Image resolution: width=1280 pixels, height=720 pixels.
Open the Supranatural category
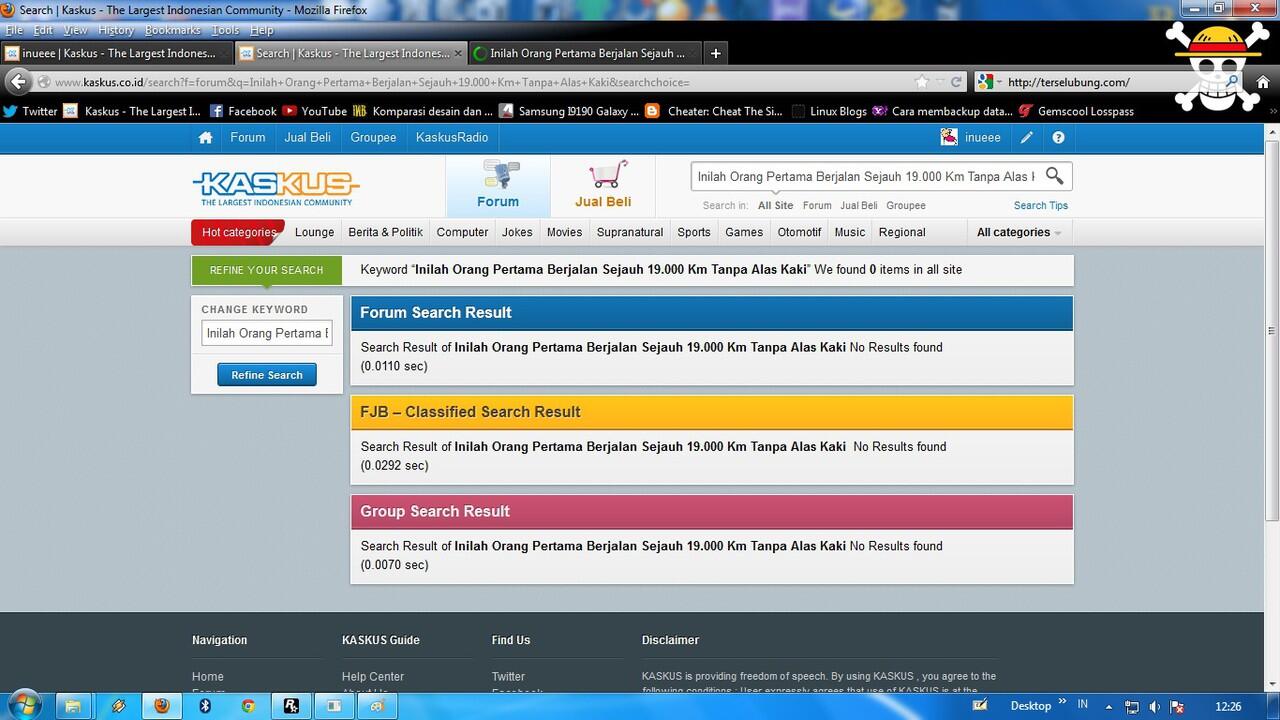tap(630, 232)
